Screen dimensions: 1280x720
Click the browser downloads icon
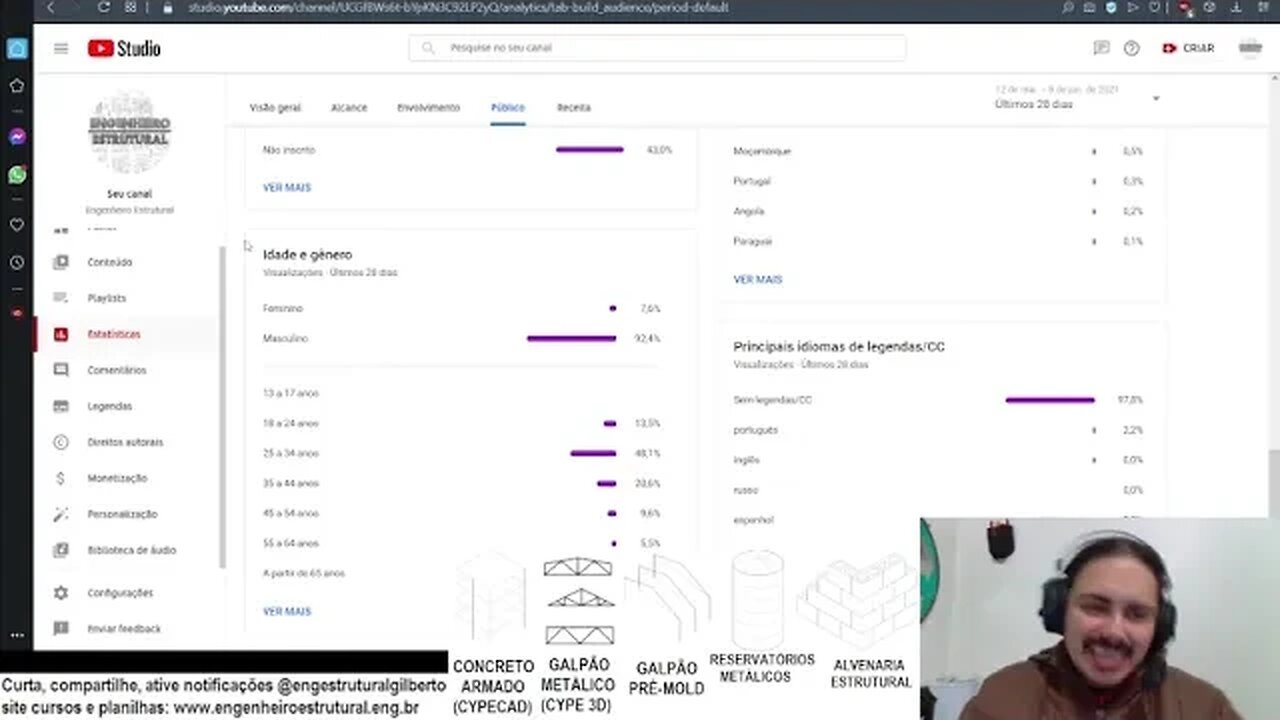point(1235,7)
